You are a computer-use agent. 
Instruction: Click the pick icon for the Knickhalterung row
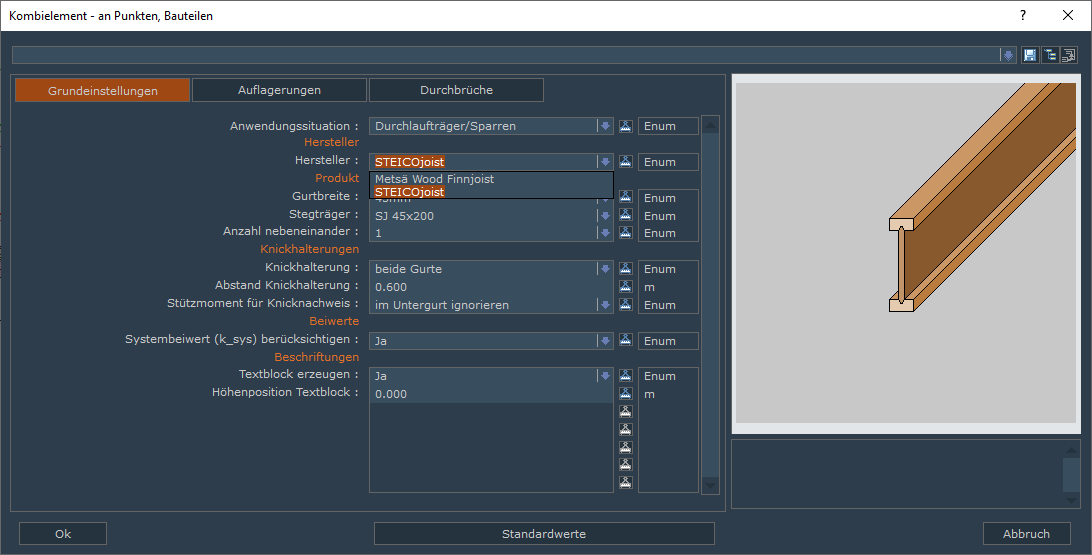pyautogui.click(x=625, y=269)
